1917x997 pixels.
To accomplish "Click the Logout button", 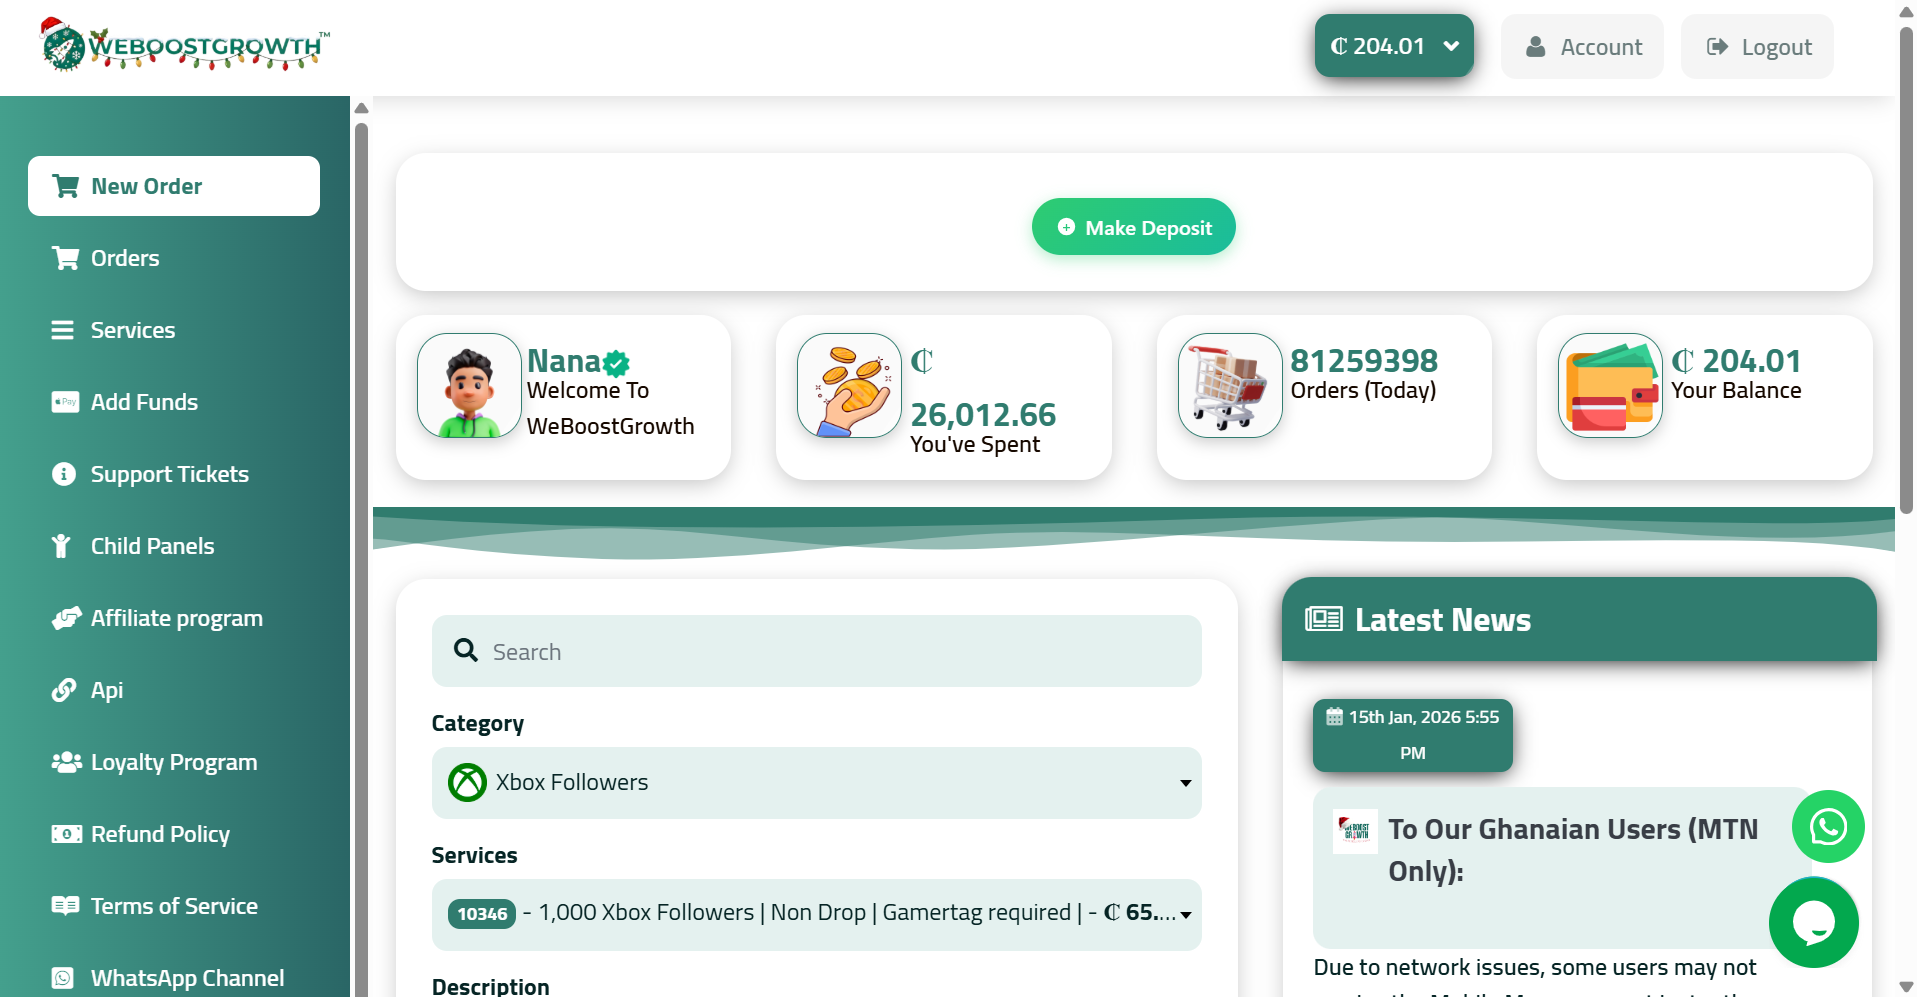I will (x=1756, y=46).
